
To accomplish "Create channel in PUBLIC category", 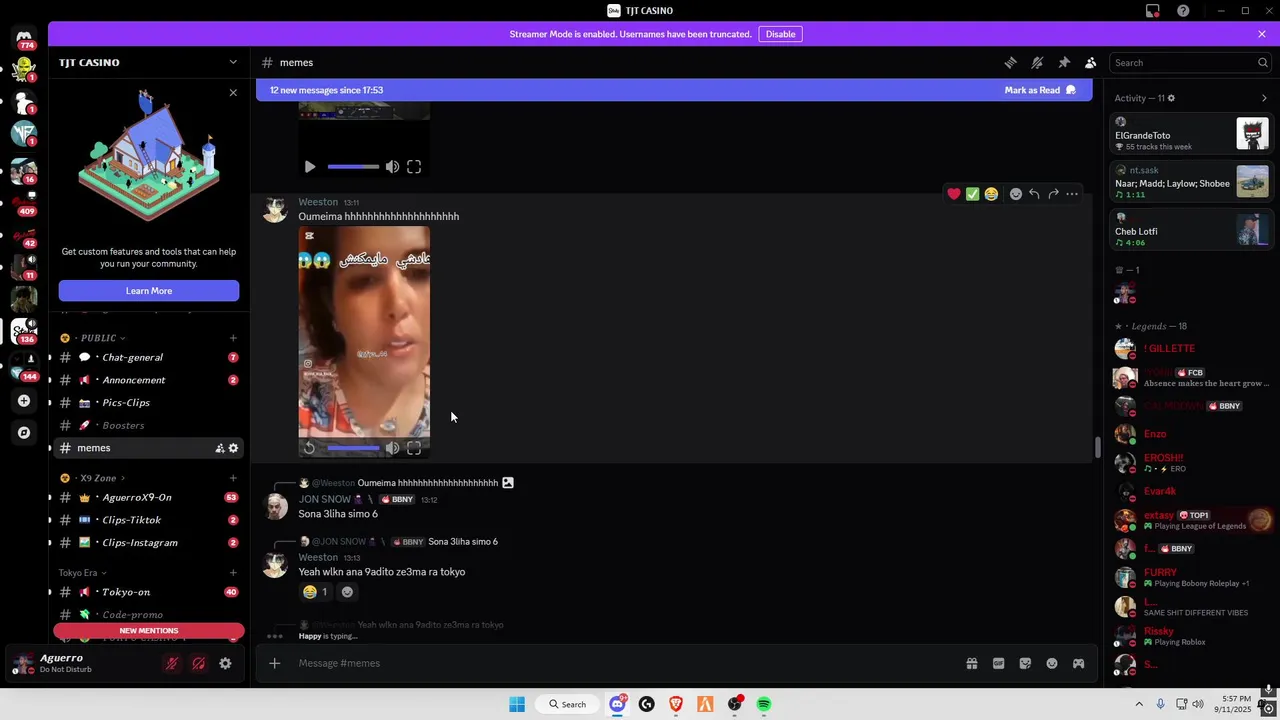I will pyautogui.click(x=233, y=338).
